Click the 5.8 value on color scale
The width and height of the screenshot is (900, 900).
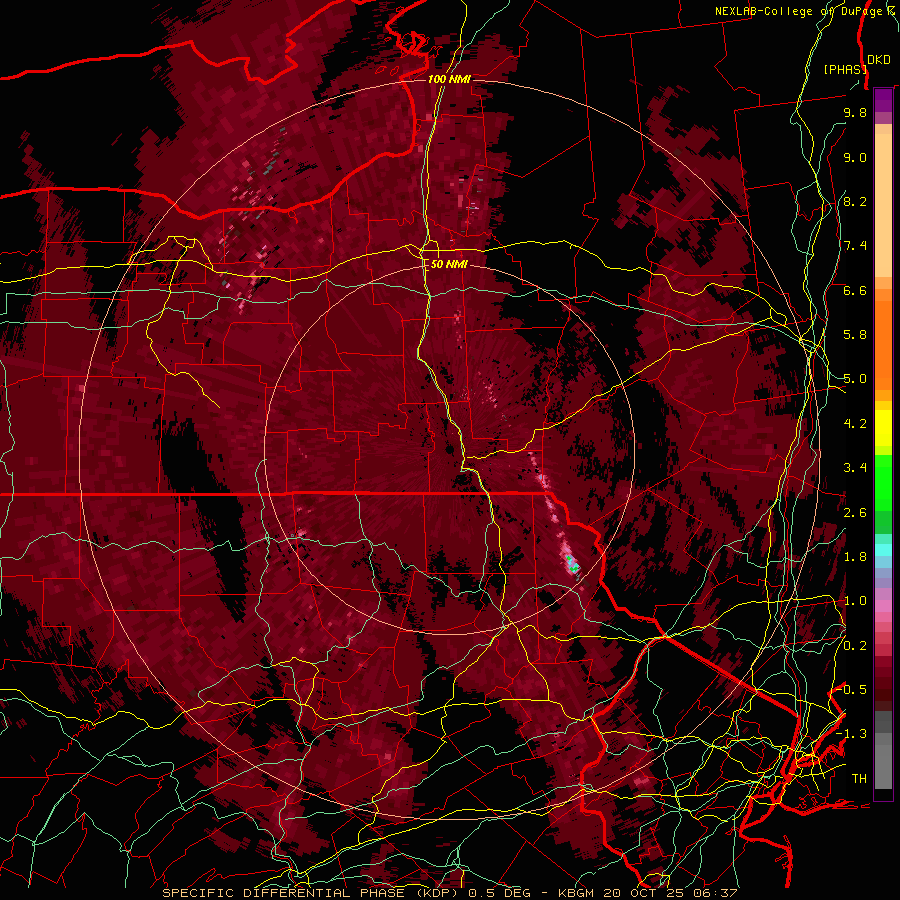point(855,335)
